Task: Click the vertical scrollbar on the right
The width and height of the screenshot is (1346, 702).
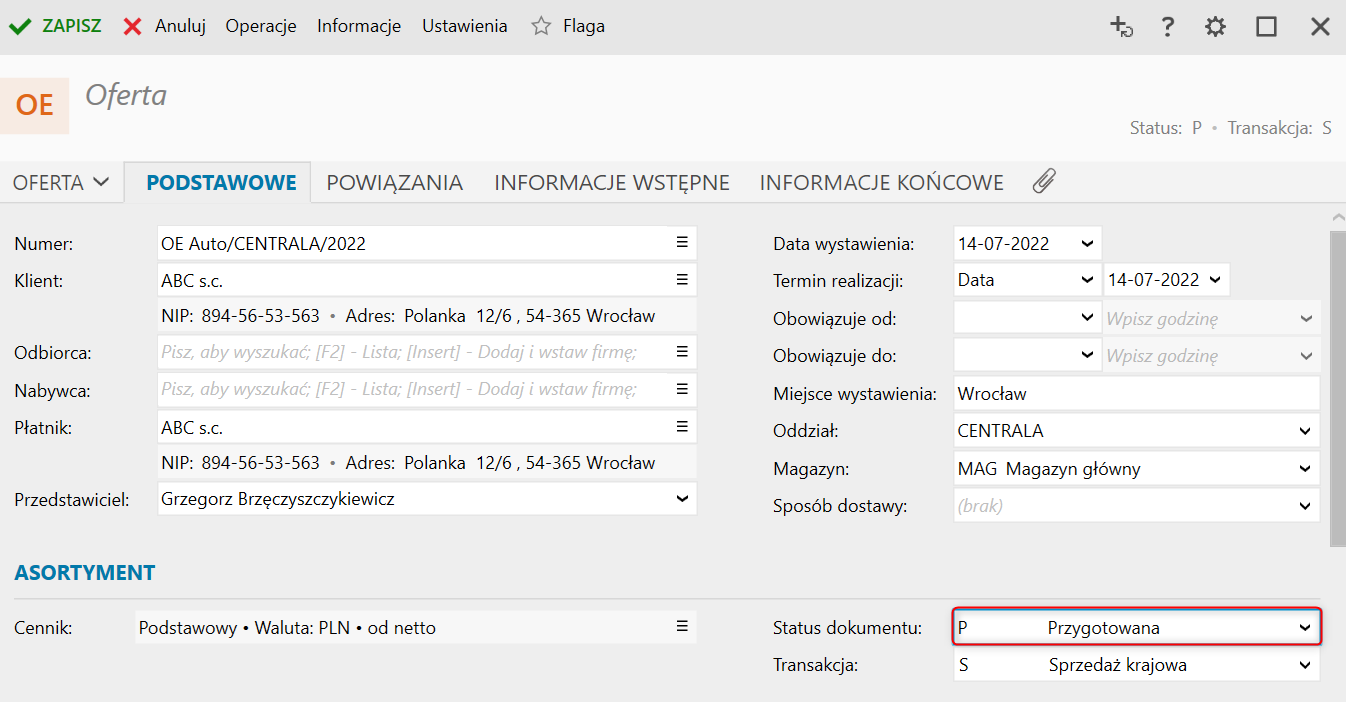Action: click(1337, 388)
